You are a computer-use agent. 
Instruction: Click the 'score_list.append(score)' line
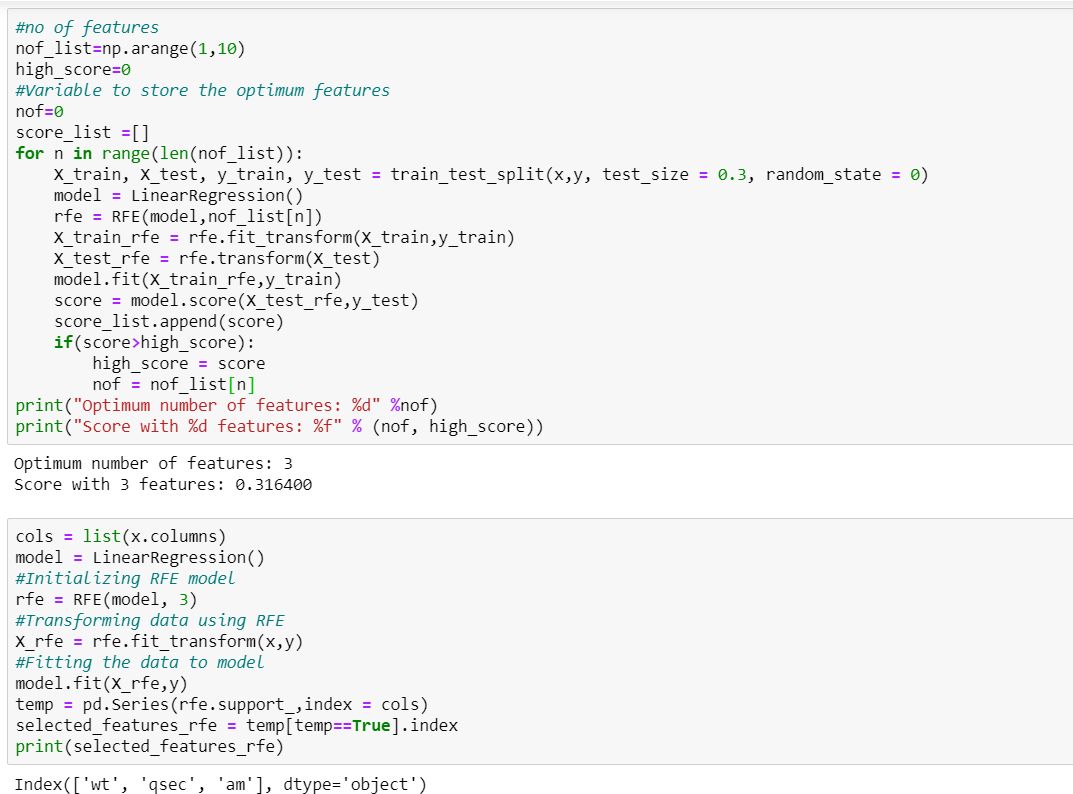point(169,322)
